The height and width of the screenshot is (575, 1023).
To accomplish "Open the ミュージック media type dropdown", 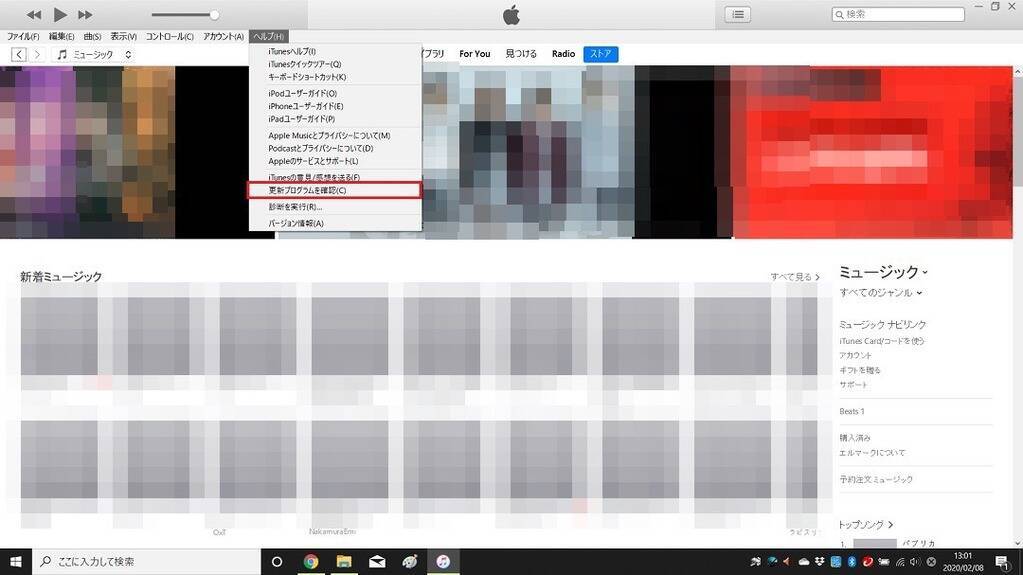I will [94, 55].
